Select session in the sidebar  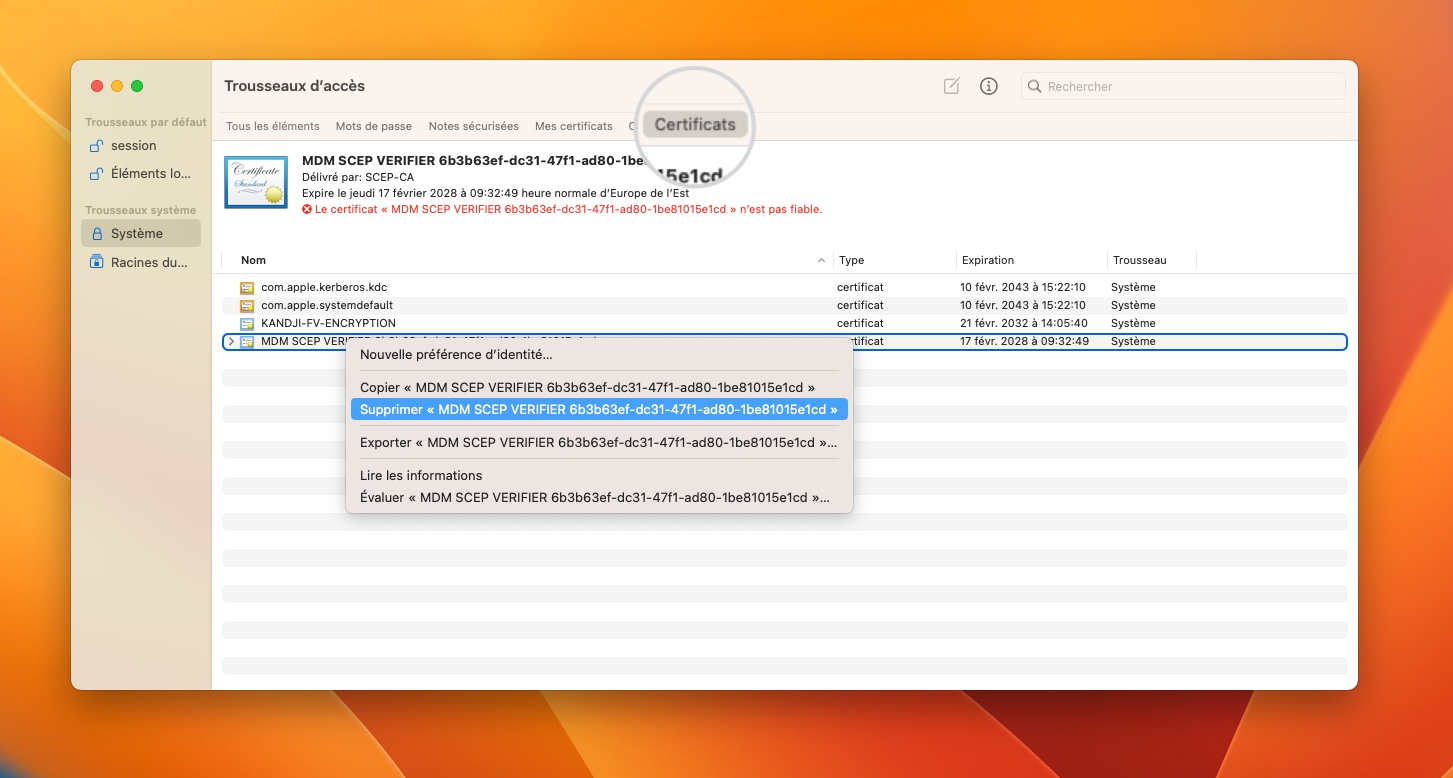[141, 146]
